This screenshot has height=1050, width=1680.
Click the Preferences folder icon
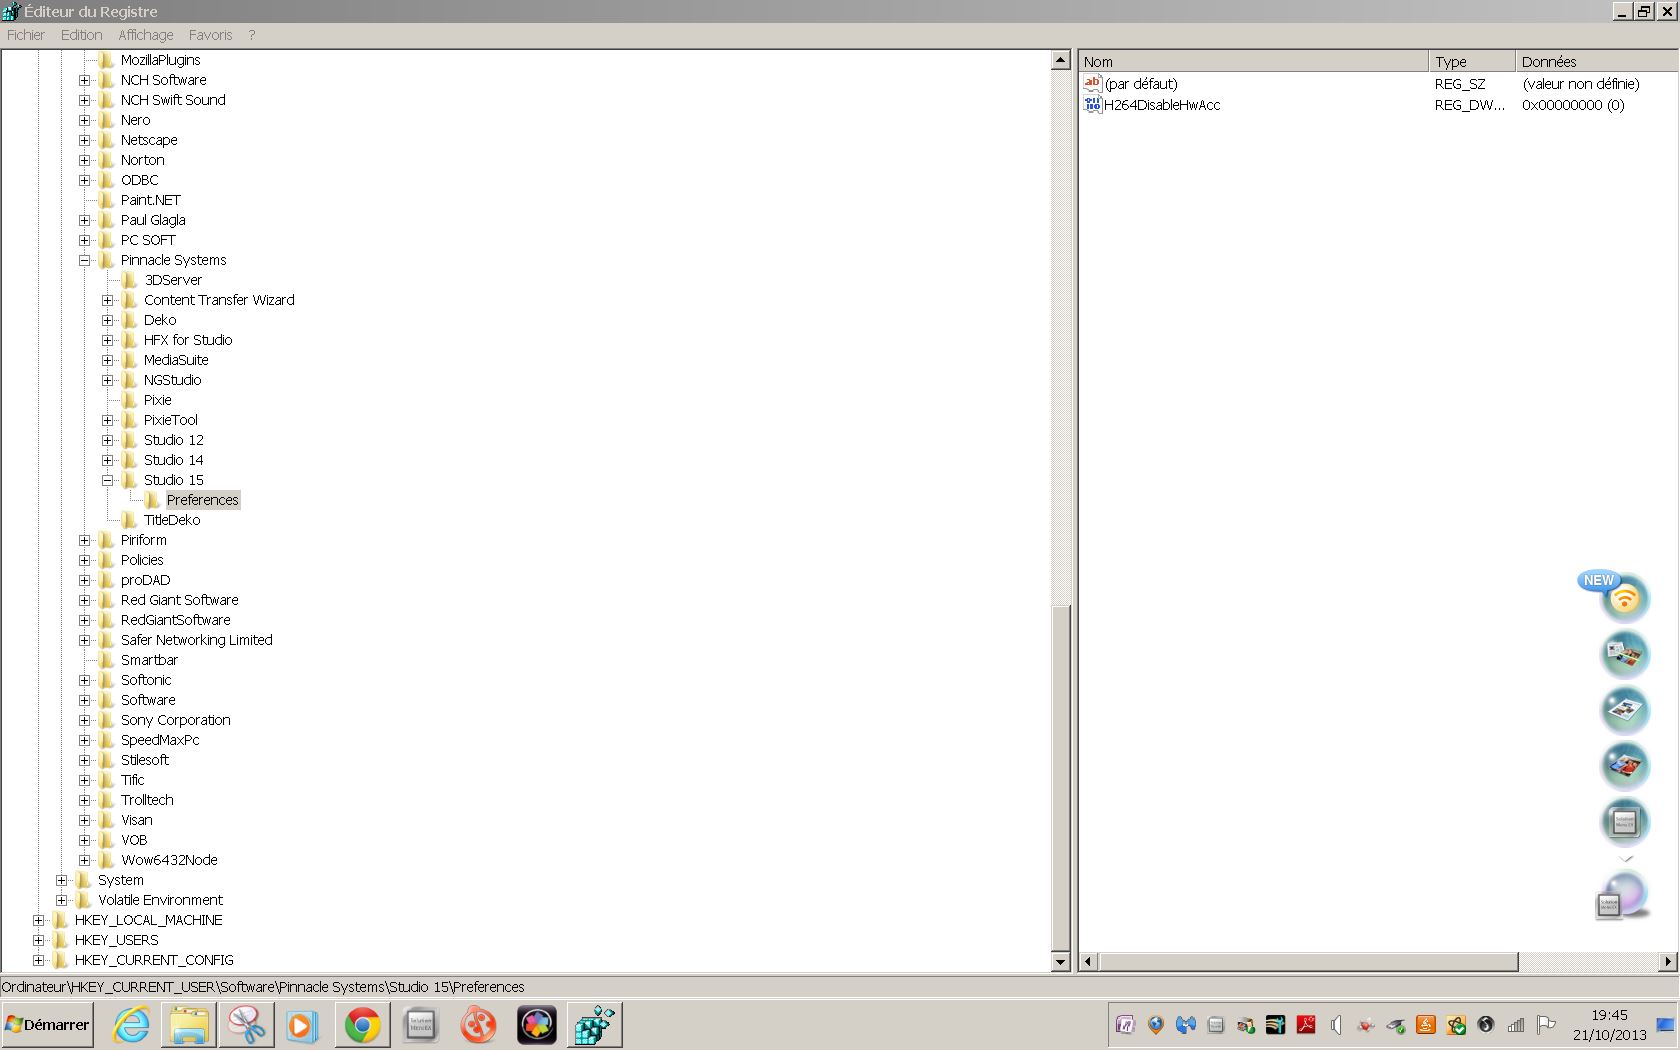tap(152, 500)
